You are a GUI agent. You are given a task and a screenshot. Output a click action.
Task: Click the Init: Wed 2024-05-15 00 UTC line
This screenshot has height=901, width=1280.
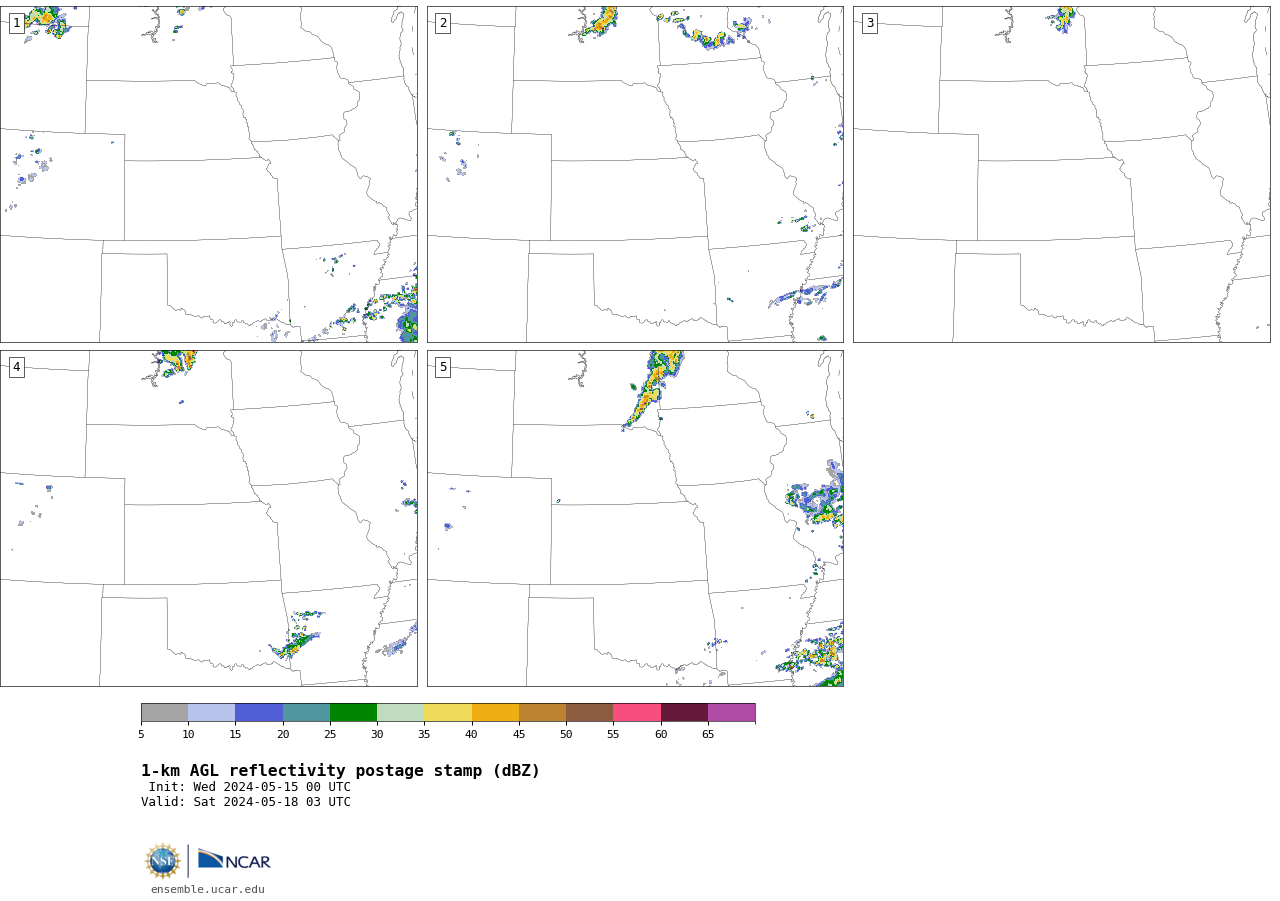click(x=250, y=787)
